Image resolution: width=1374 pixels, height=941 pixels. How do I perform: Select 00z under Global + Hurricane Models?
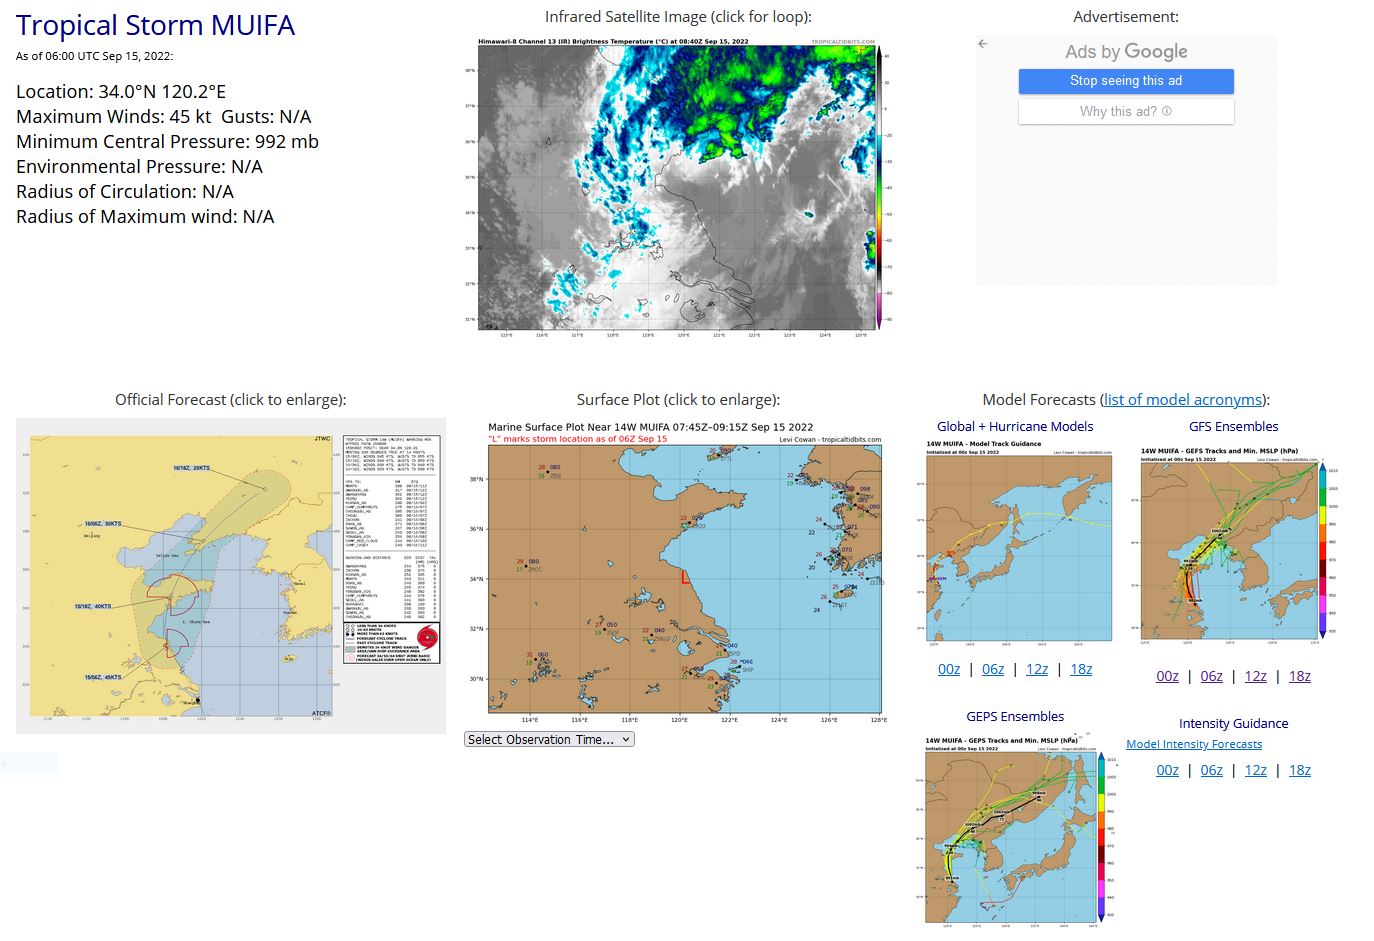click(948, 670)
